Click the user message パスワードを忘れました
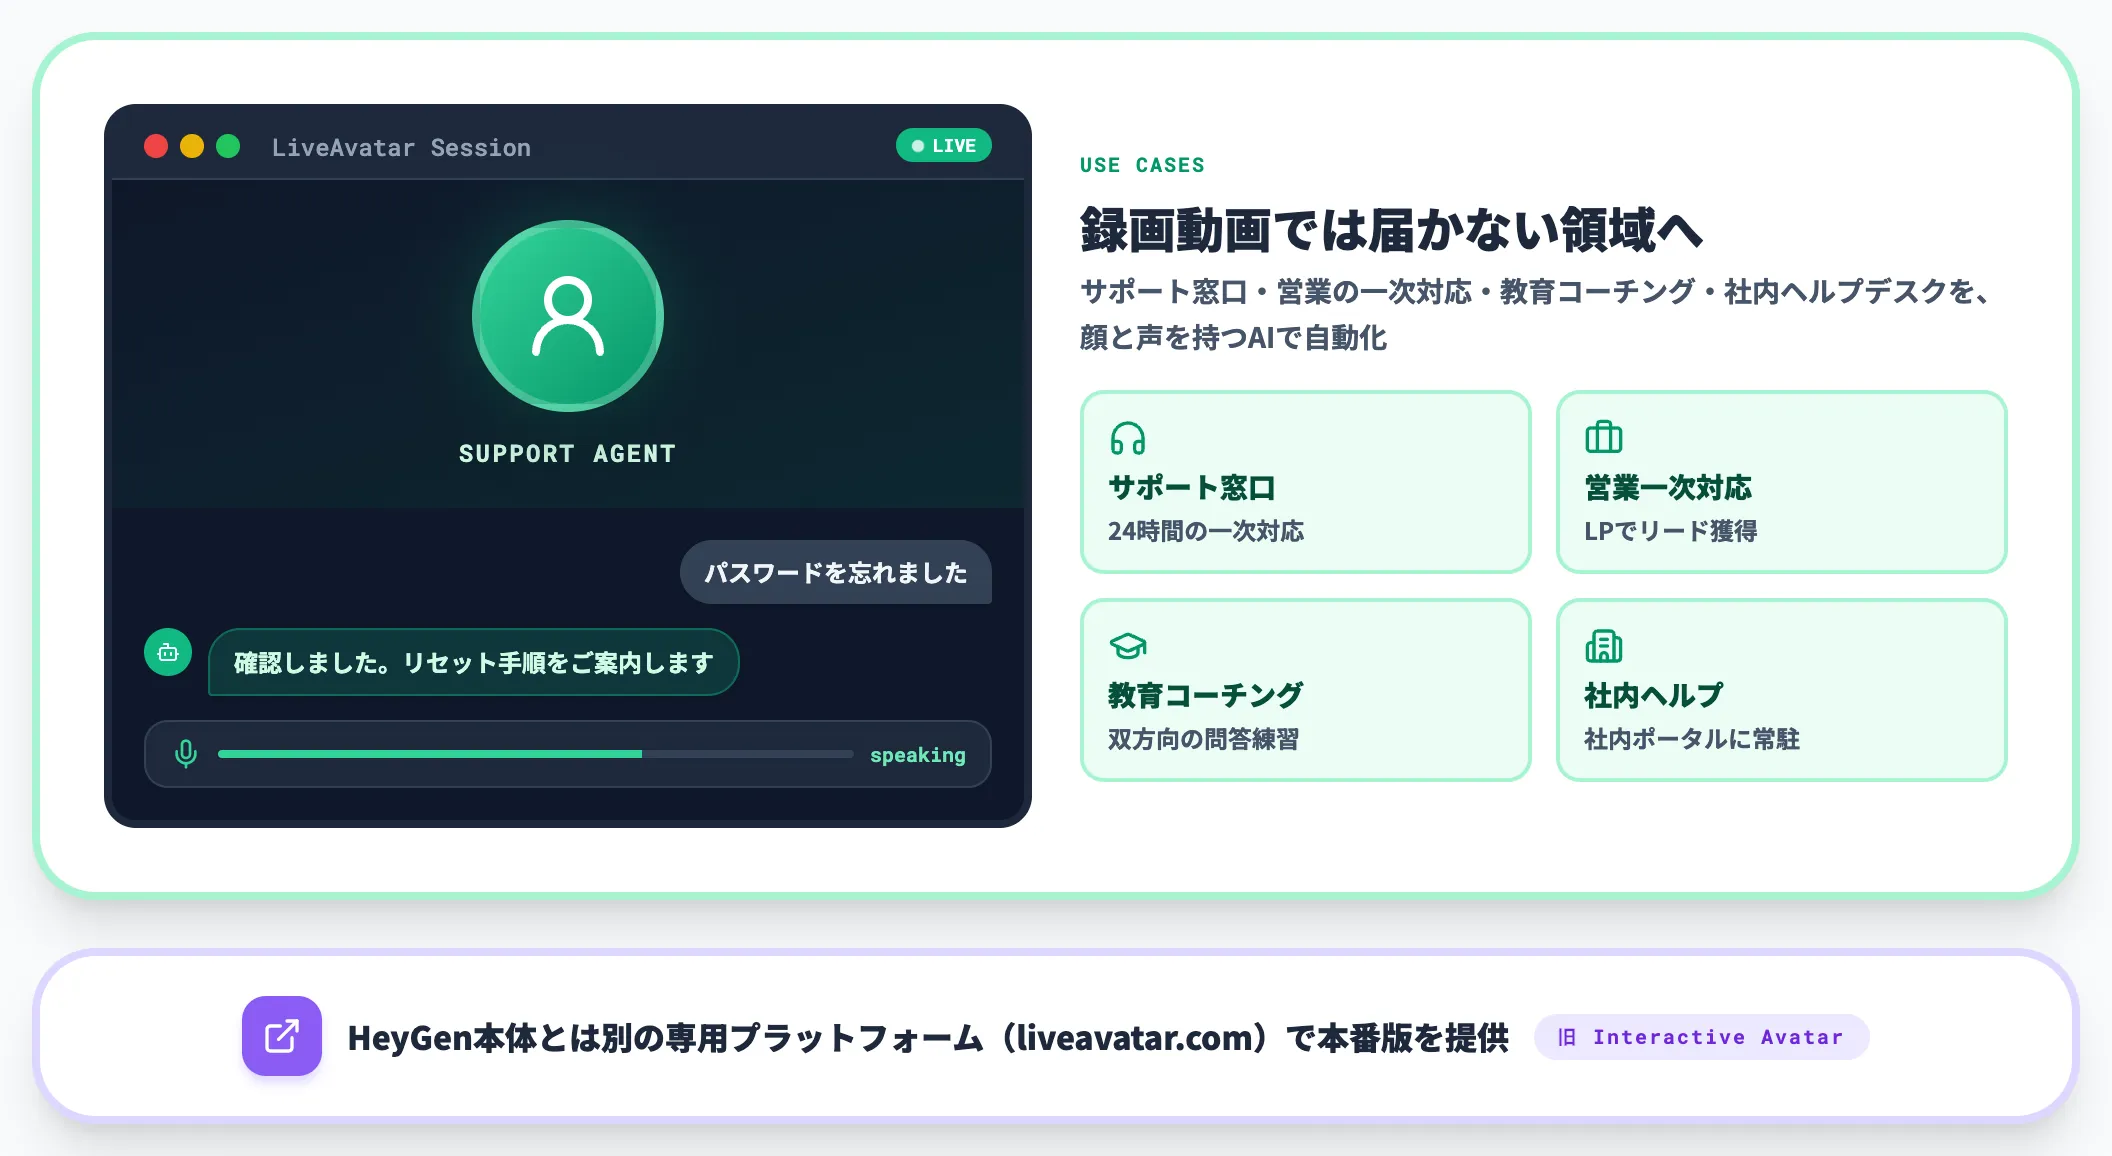 click(836, 572)
